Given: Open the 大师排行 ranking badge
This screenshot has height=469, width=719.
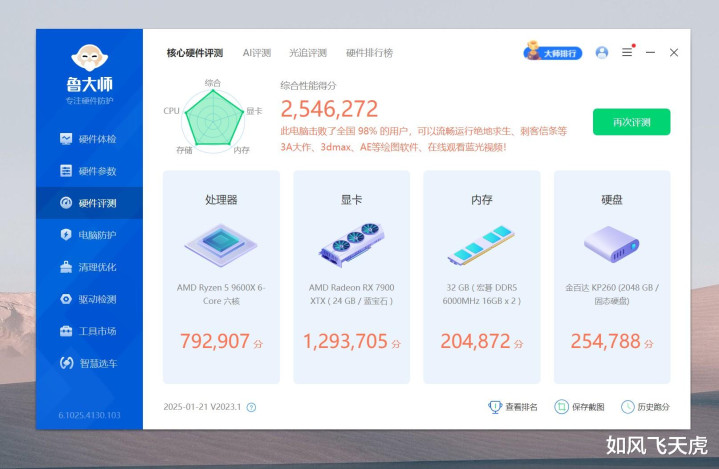Looking at the screenshot, I should (x=553, y=52).
